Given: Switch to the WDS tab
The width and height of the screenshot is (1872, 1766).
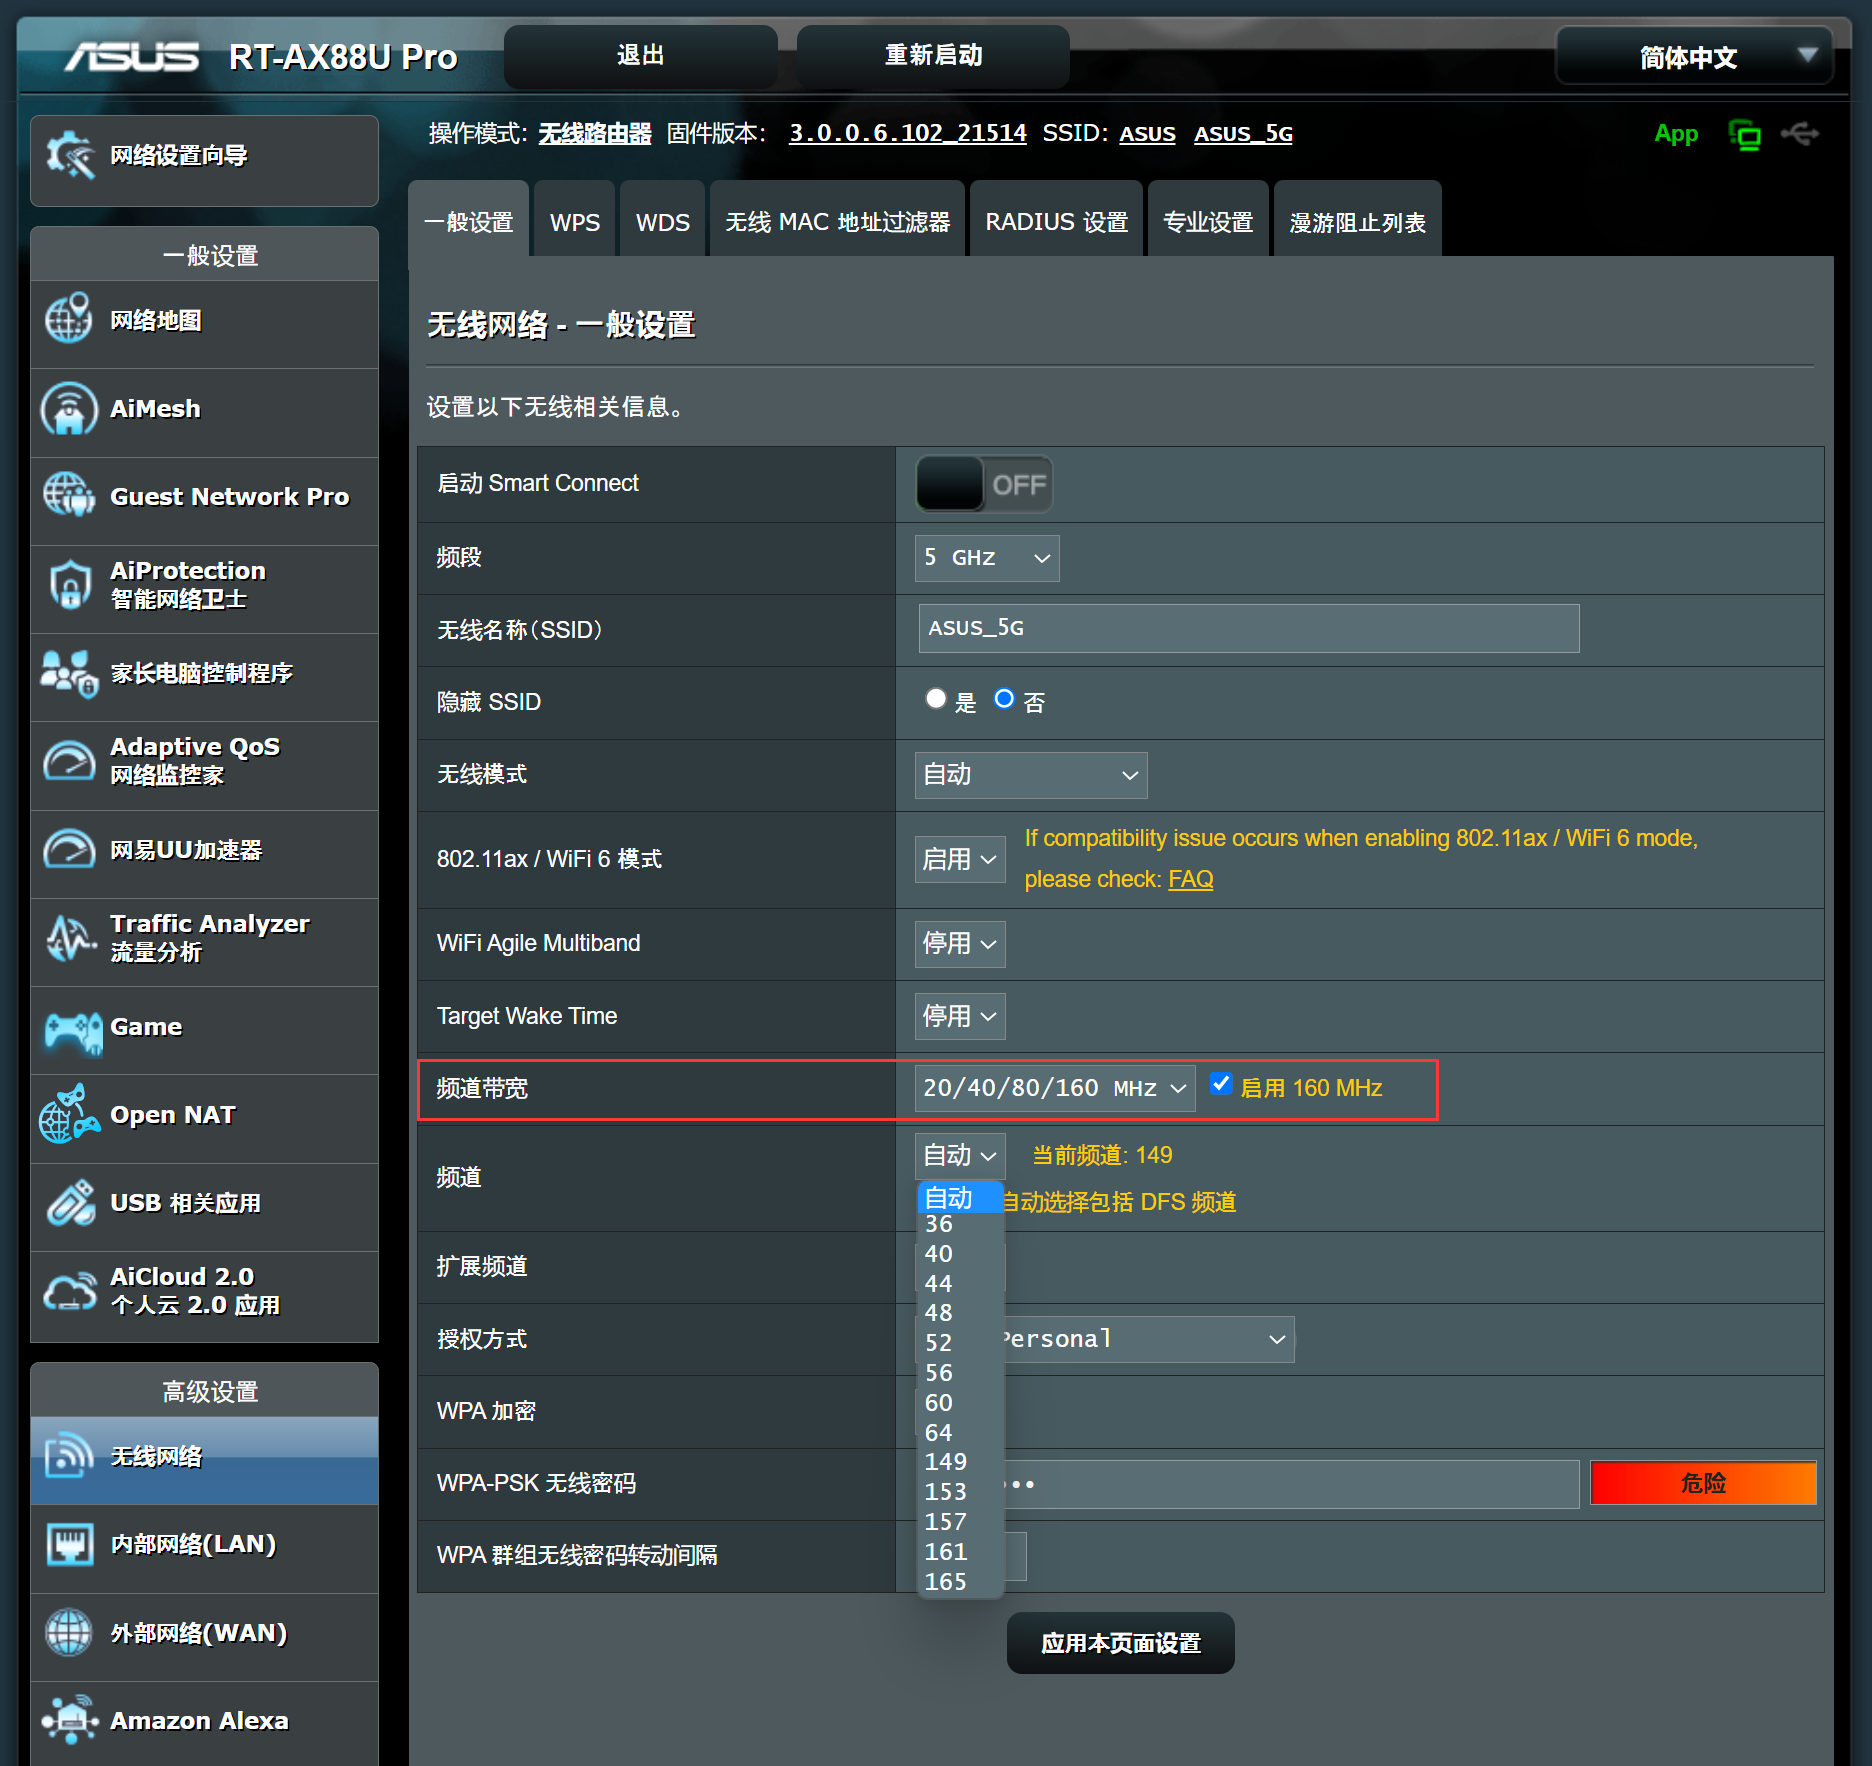Looking at the screenshot, I should point(663,220).
